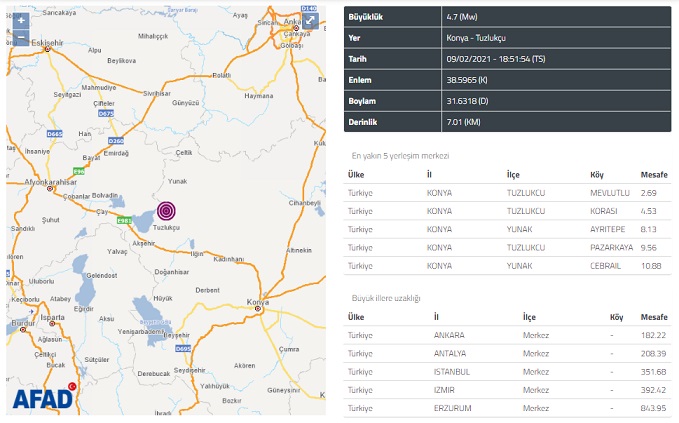Click the Konya city marker

259,309
